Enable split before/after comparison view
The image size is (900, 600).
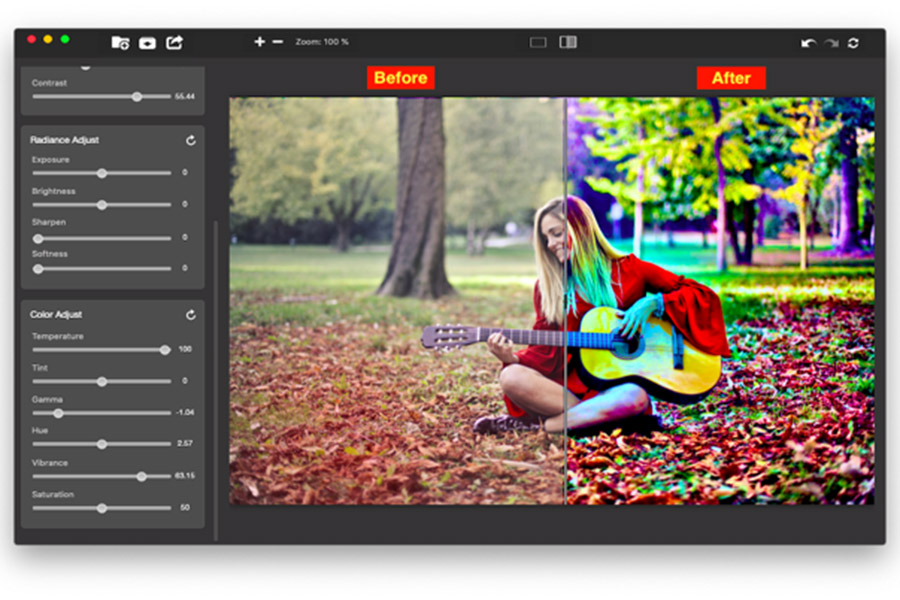pyautogui.click(x=569, y=42)
